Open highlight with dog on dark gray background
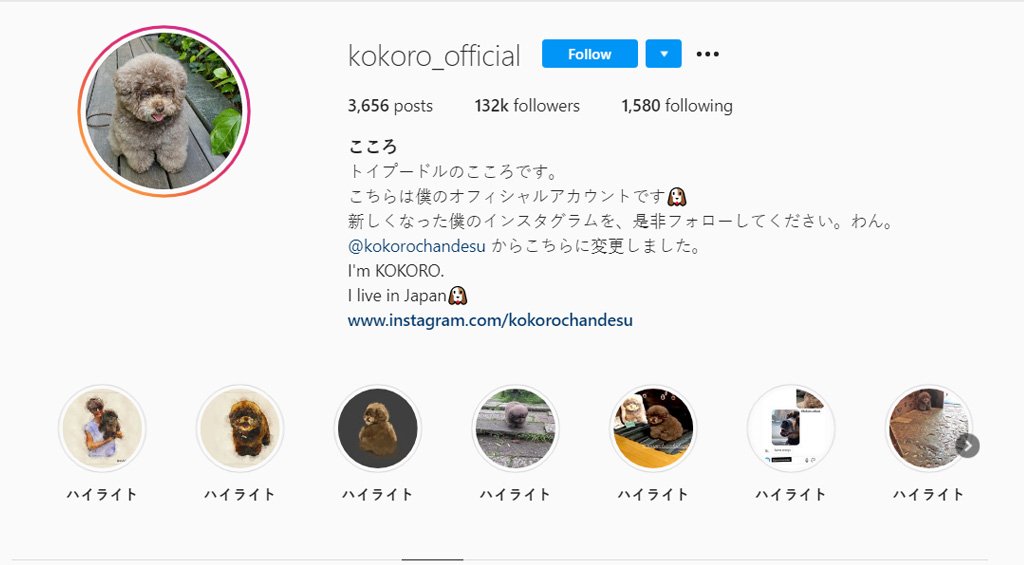1024x565 pixels. (377, 428)
